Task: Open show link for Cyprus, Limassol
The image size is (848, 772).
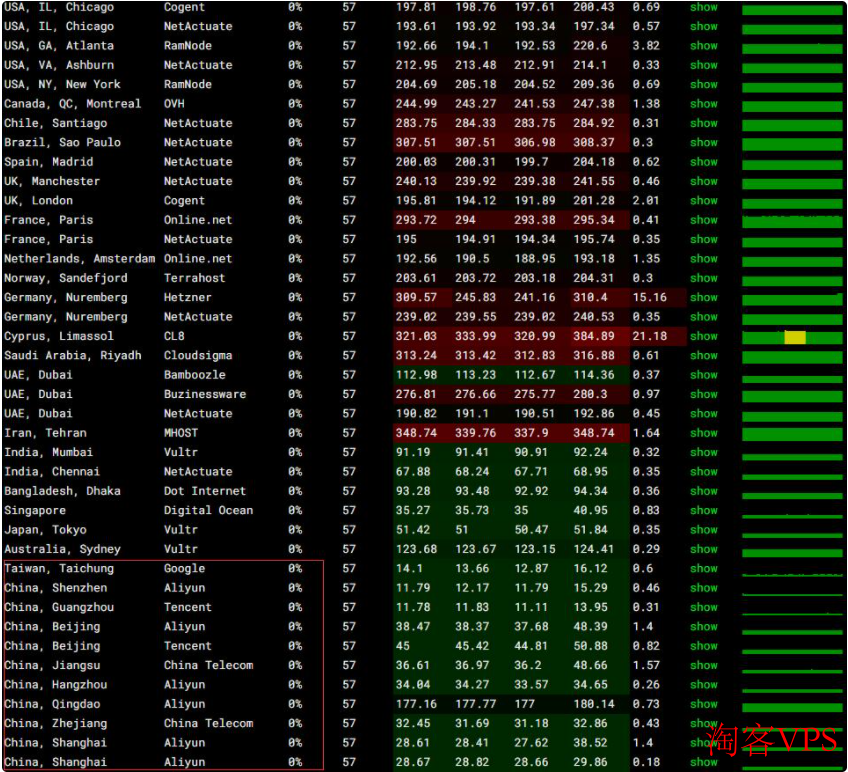Action: [704, 336]
